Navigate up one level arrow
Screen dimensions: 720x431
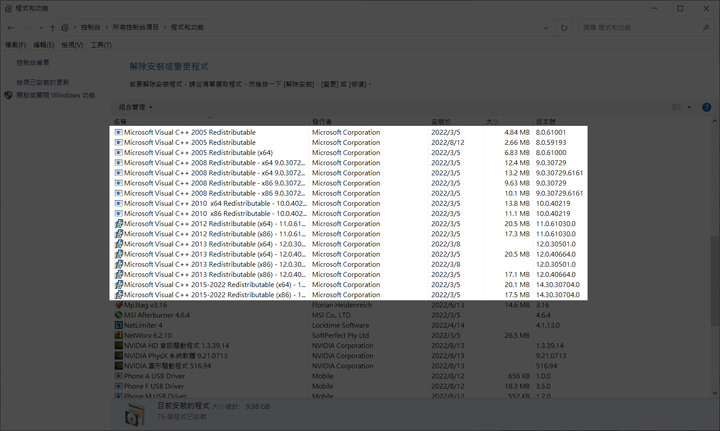point(52,28)
